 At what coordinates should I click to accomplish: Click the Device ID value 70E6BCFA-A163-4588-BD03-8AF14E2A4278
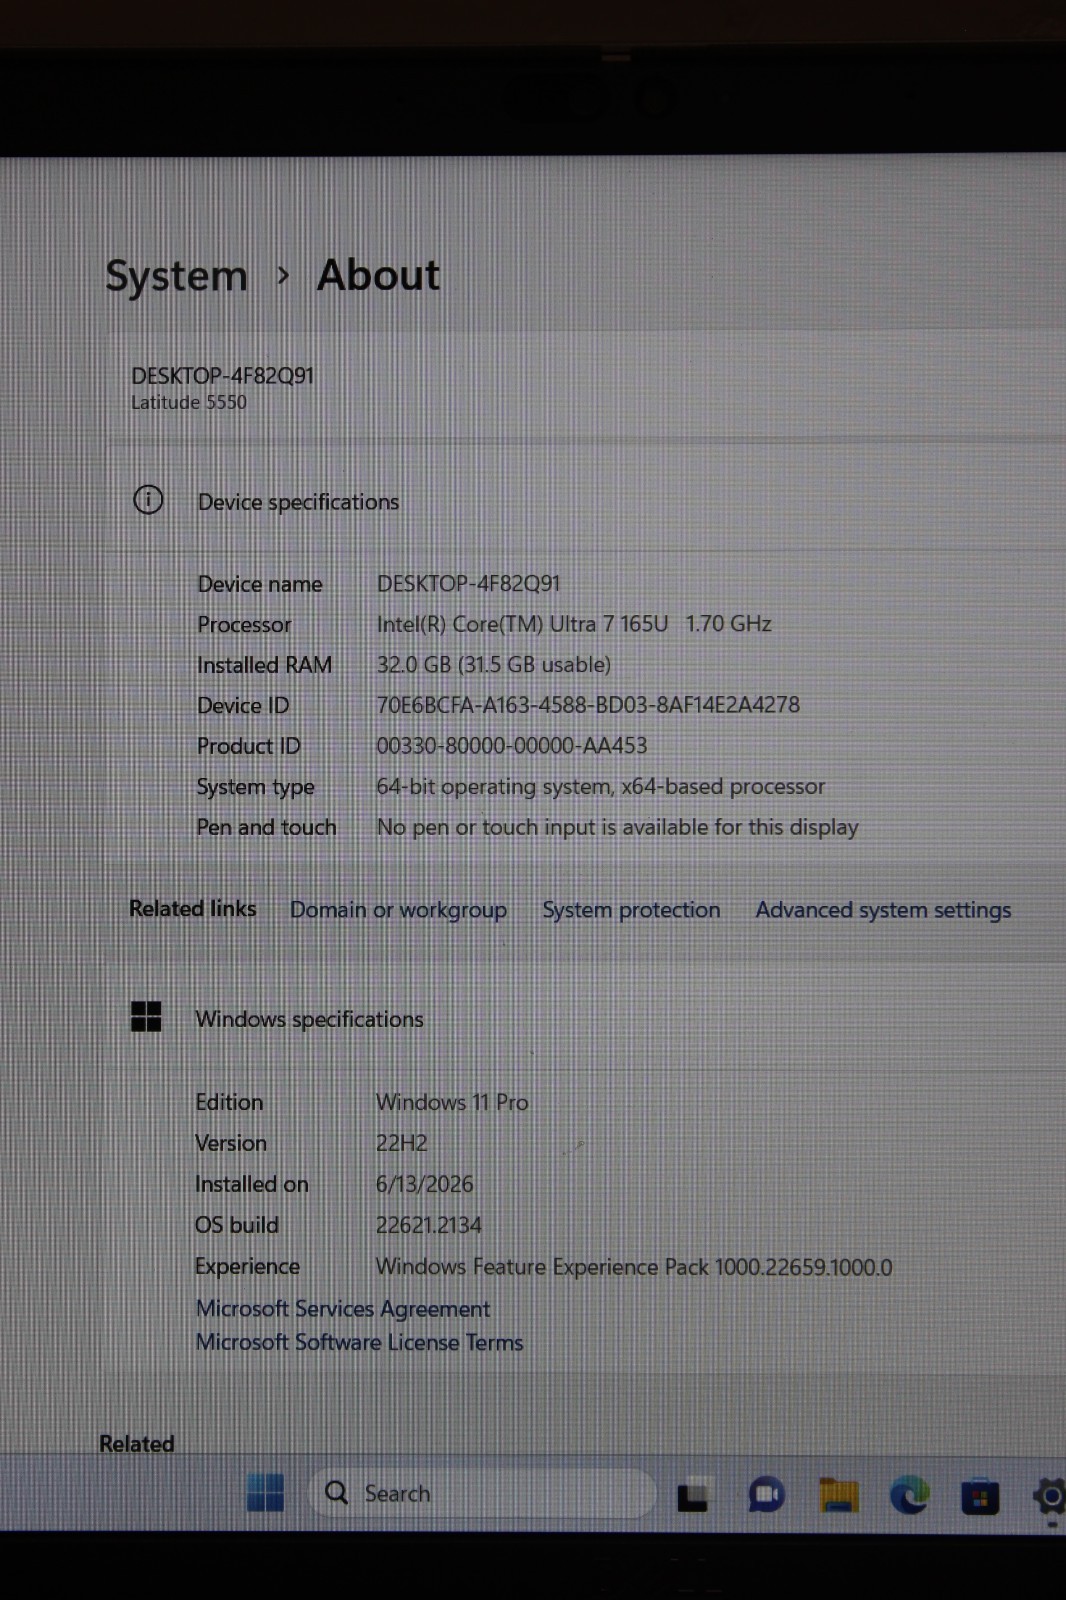click(588, 705)
